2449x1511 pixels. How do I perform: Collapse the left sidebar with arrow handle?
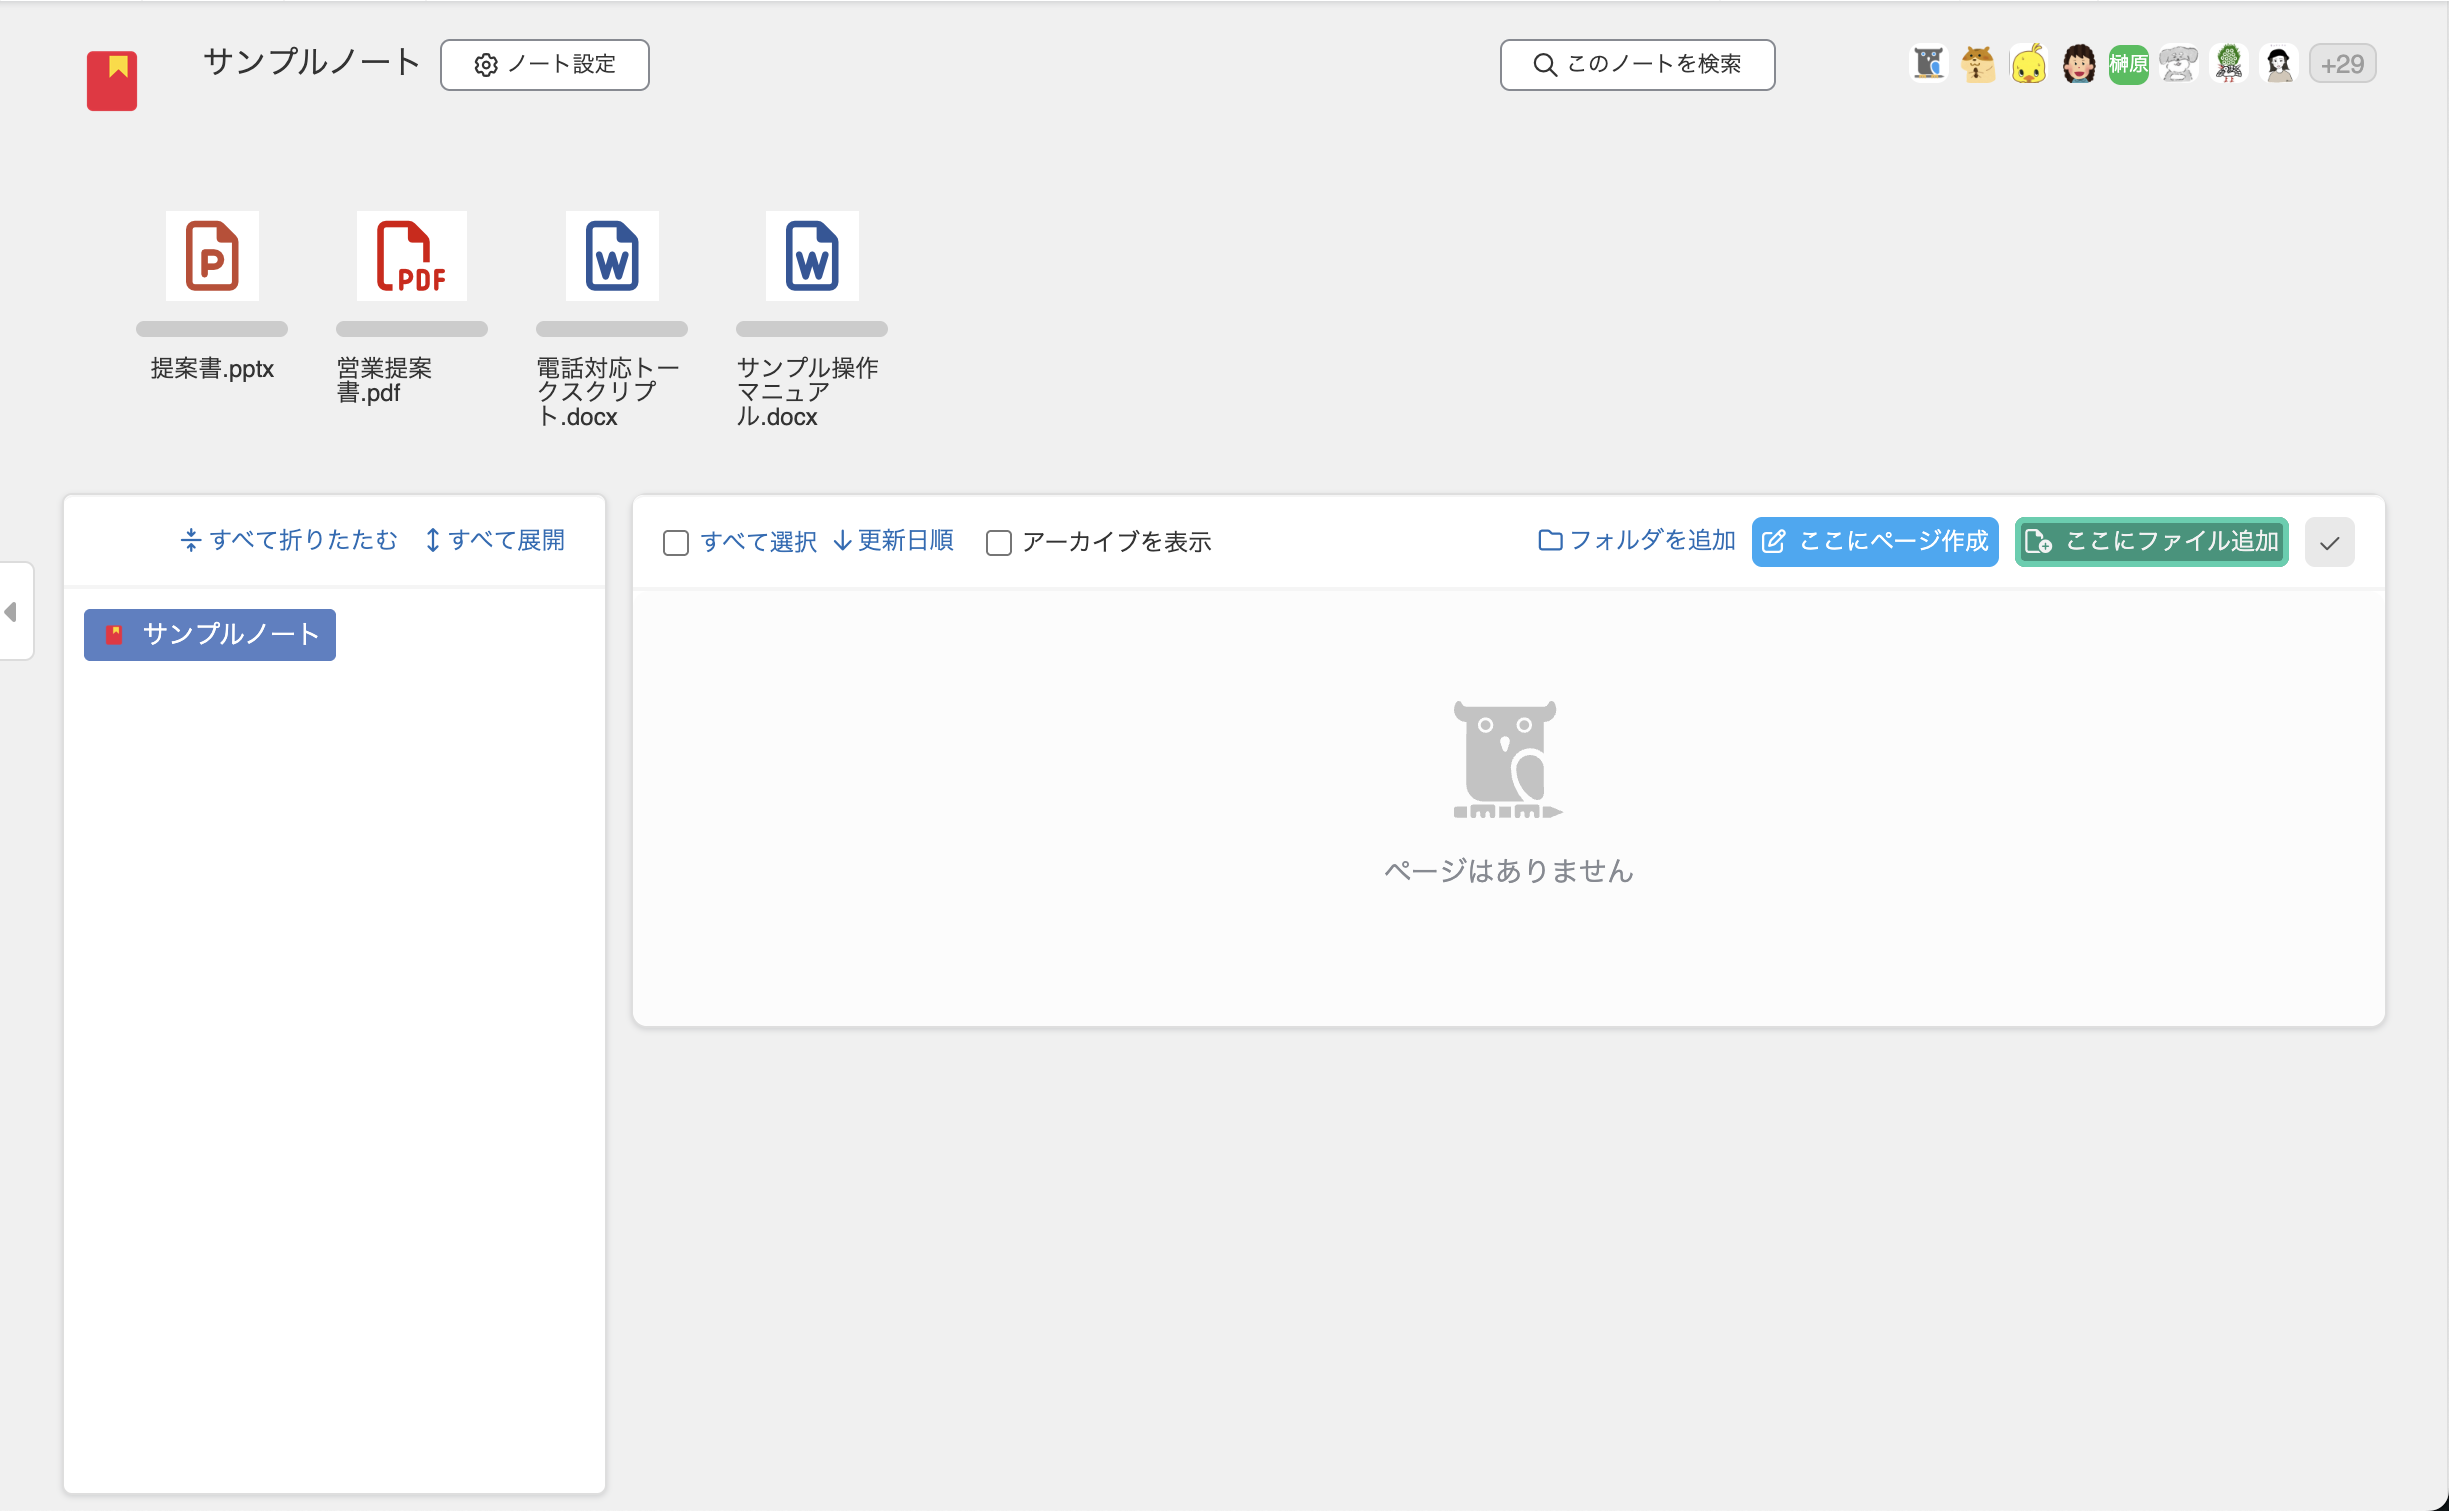(12, 612)
